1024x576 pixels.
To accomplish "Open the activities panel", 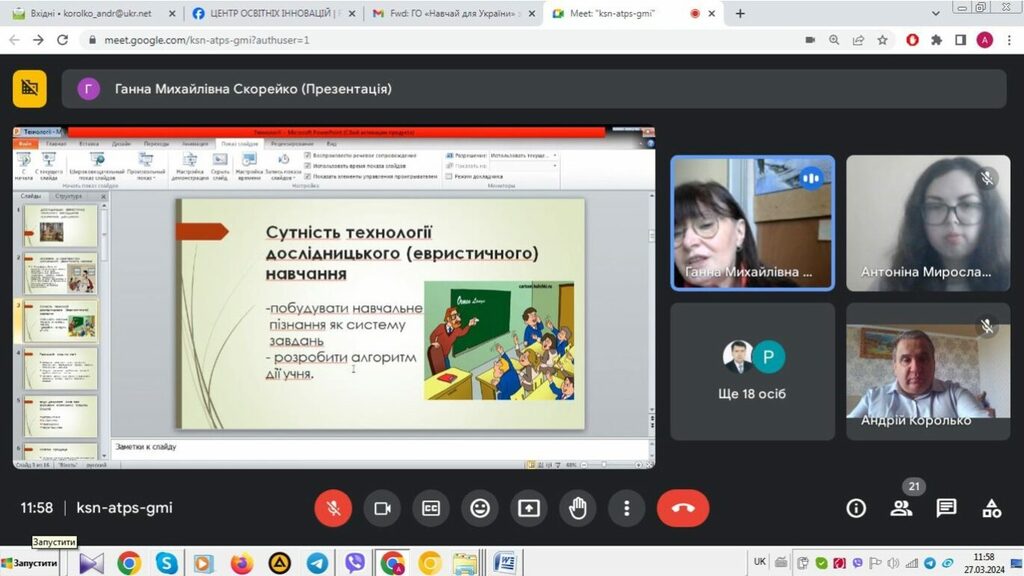I will click(991, 508).
